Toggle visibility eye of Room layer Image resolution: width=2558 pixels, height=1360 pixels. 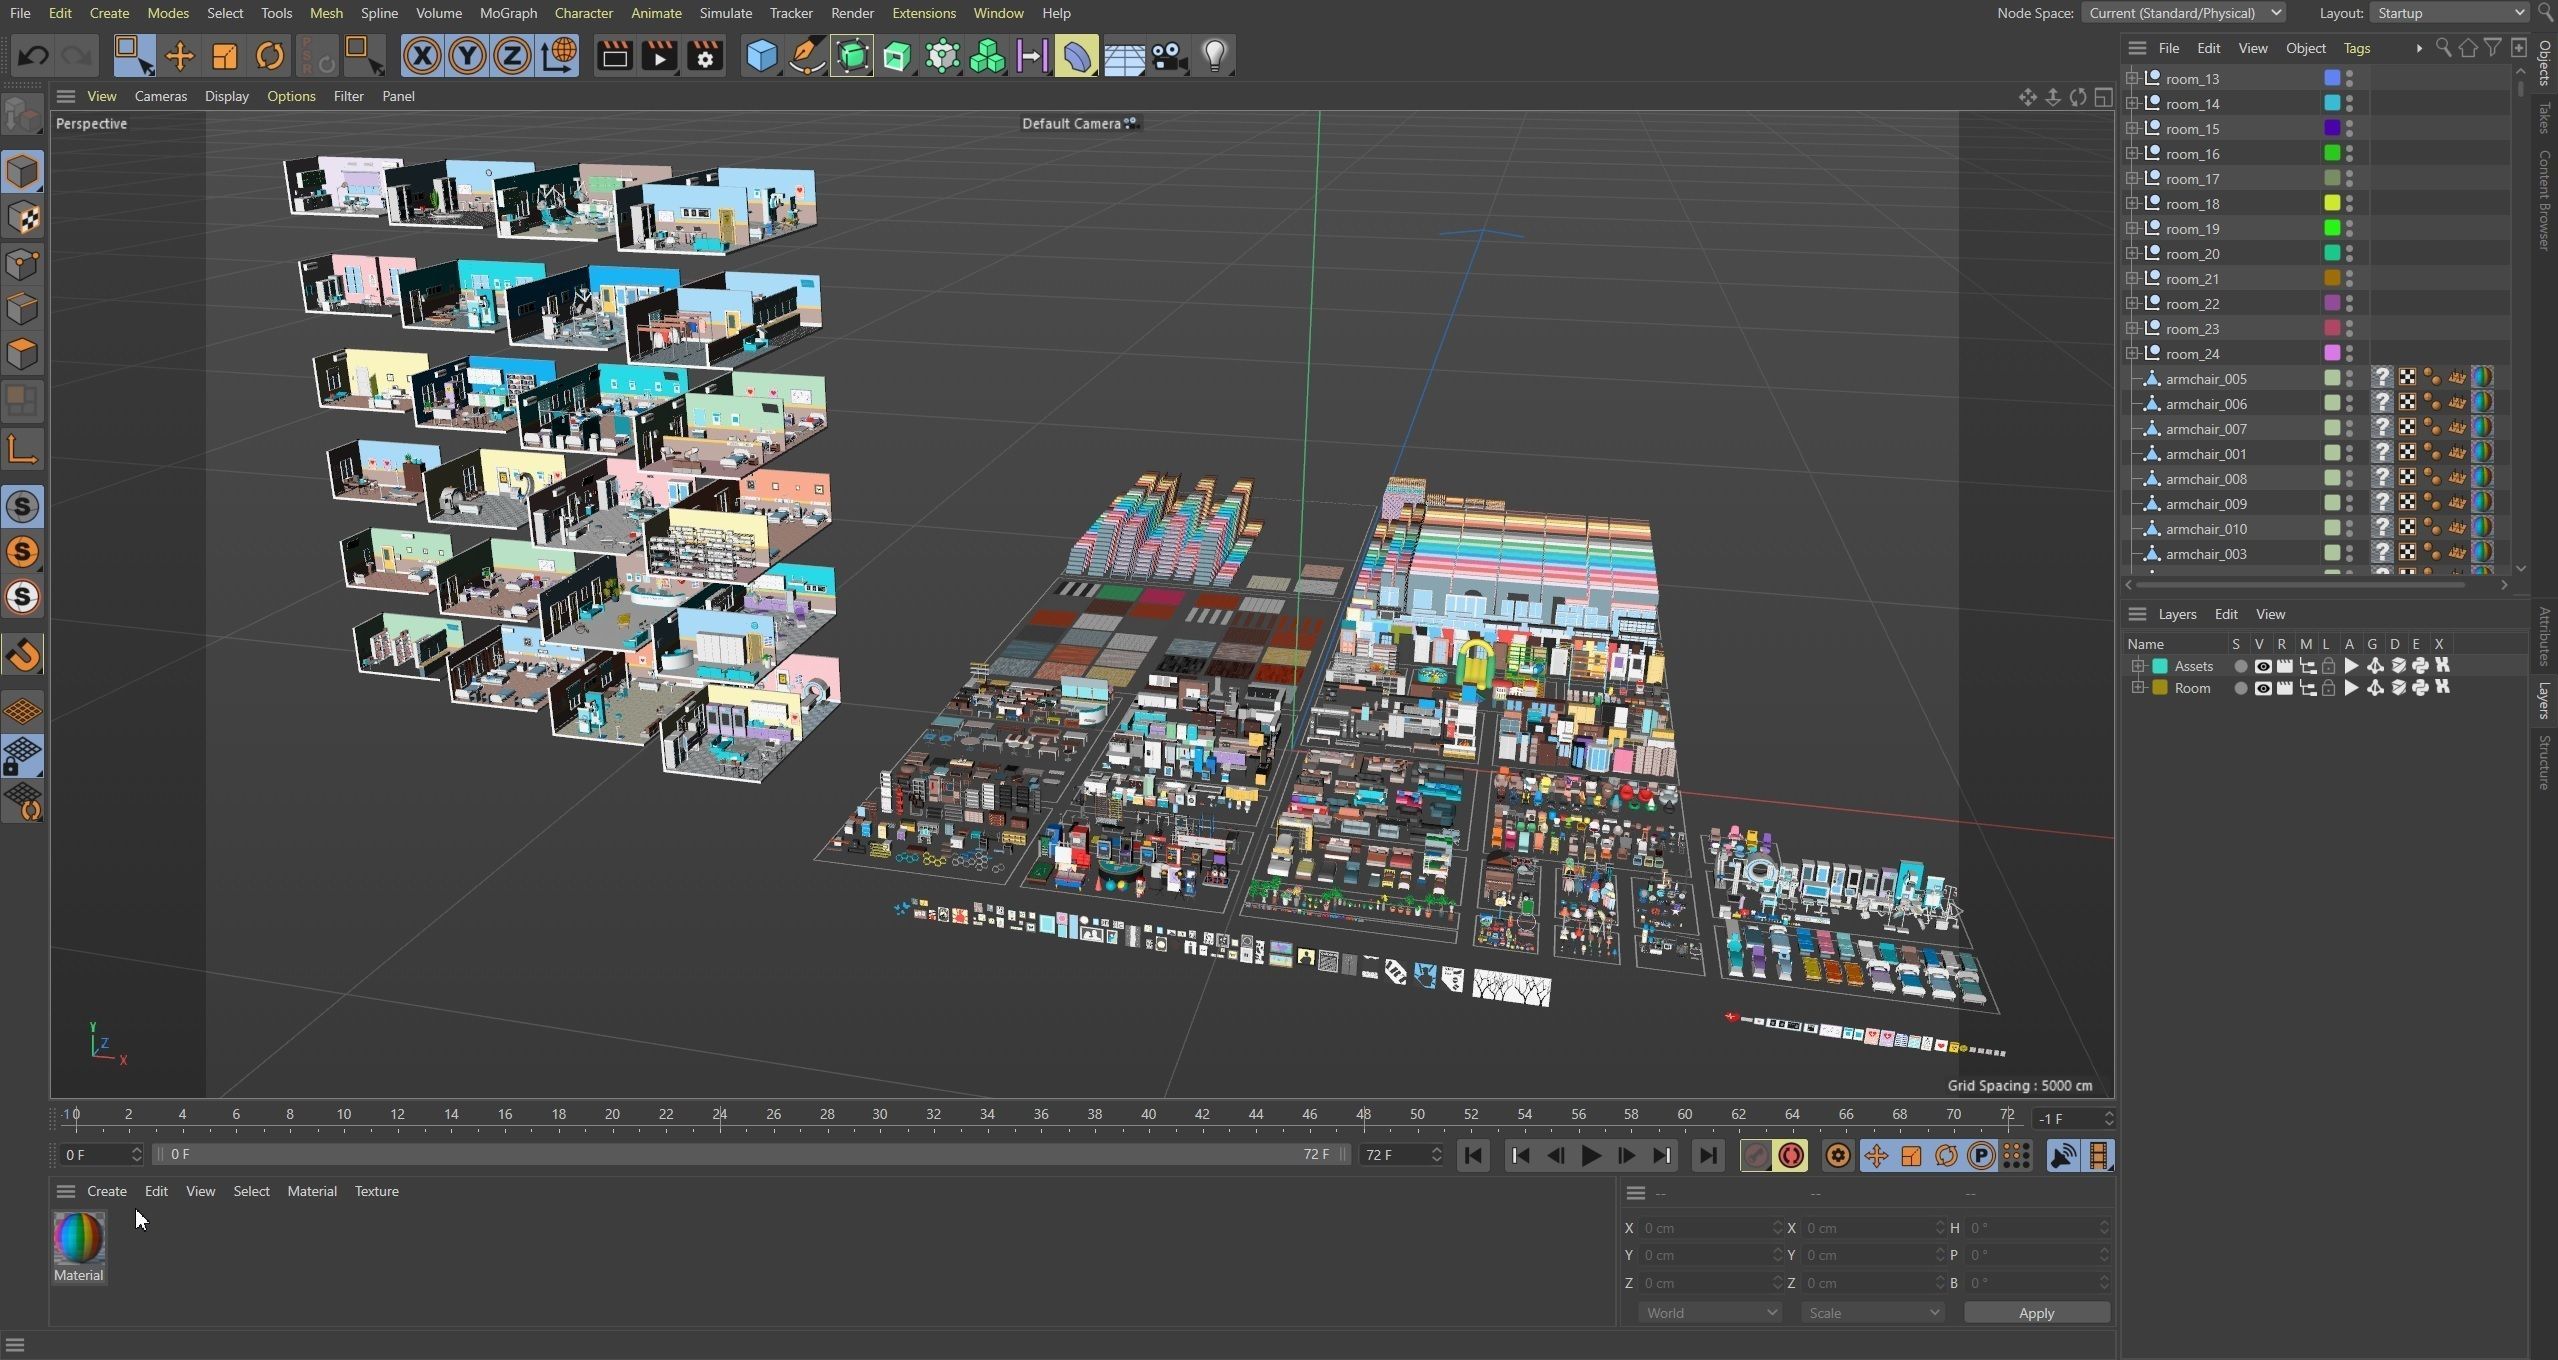[x=2262, y=688]
